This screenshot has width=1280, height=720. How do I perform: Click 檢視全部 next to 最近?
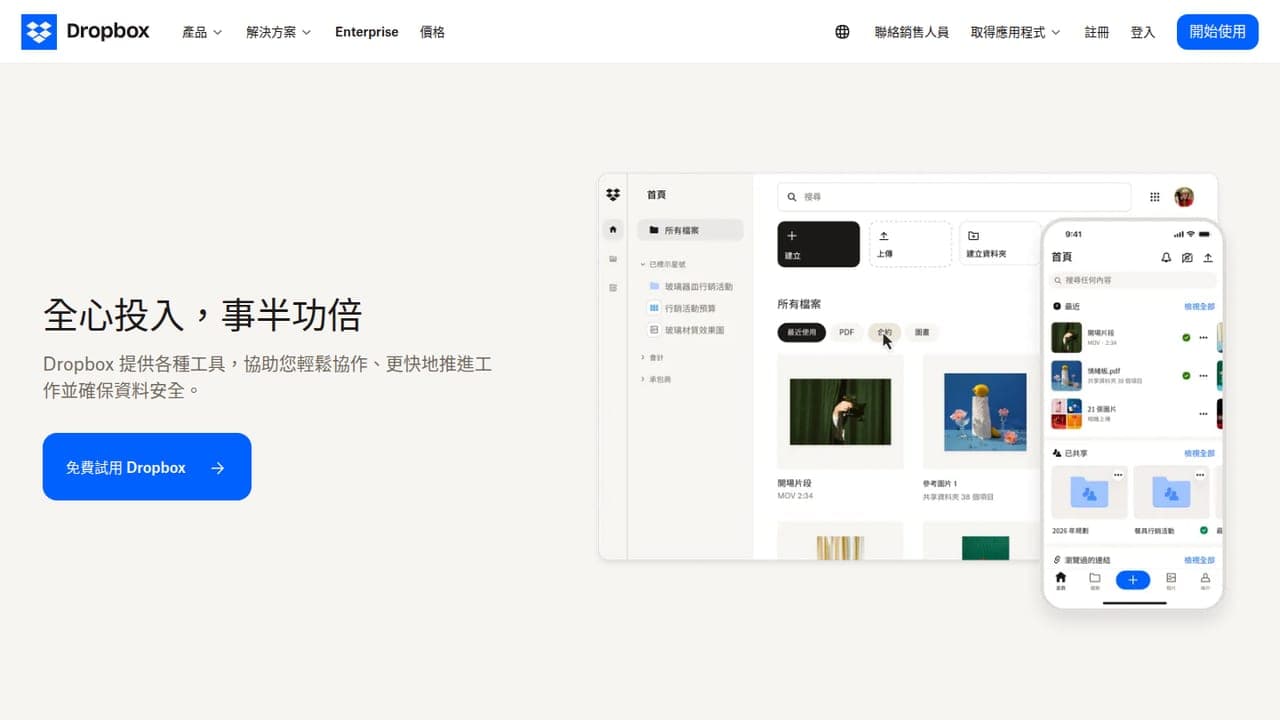tap(1199, 306)
